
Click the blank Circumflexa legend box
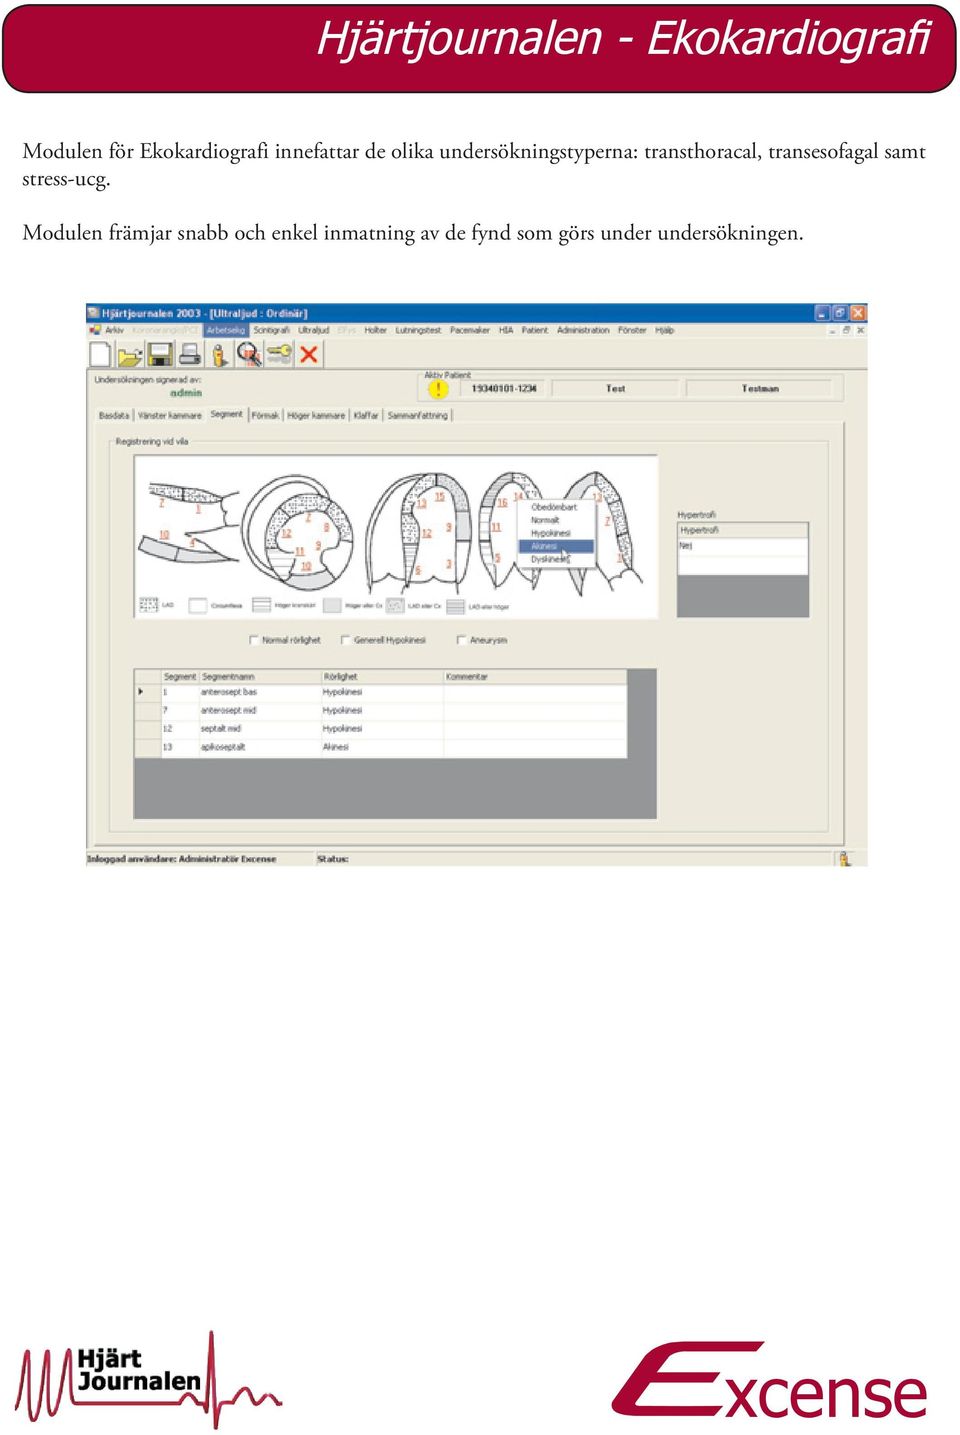tap(198, 606)
